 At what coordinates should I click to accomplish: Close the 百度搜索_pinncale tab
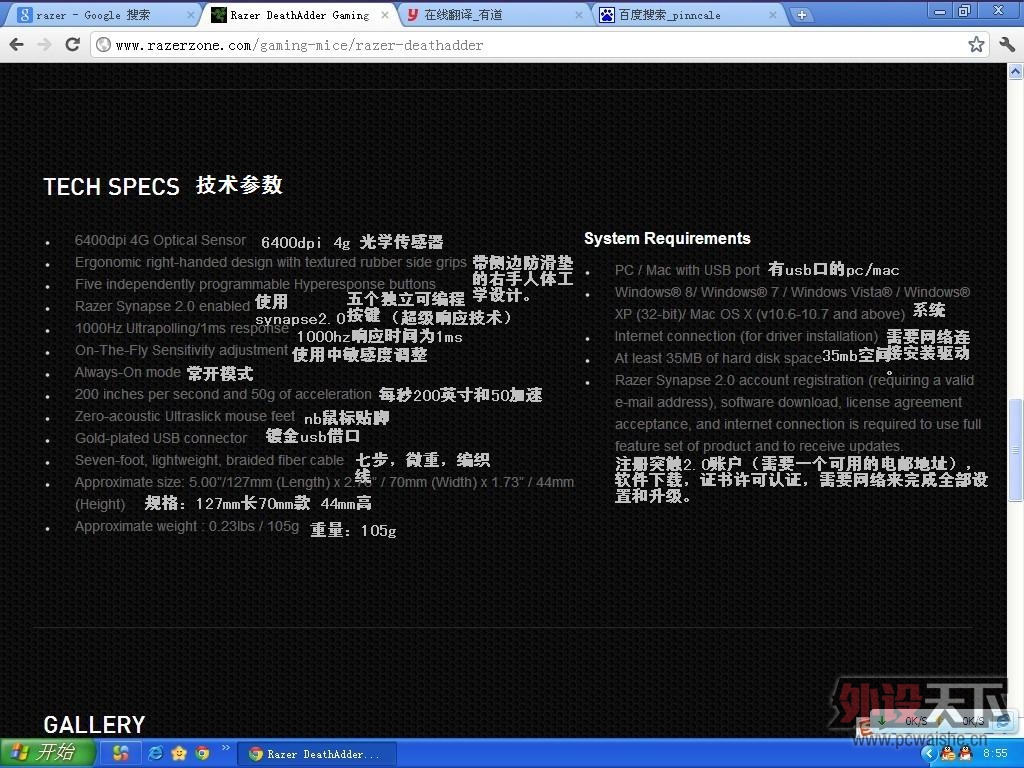pos(773,14)
